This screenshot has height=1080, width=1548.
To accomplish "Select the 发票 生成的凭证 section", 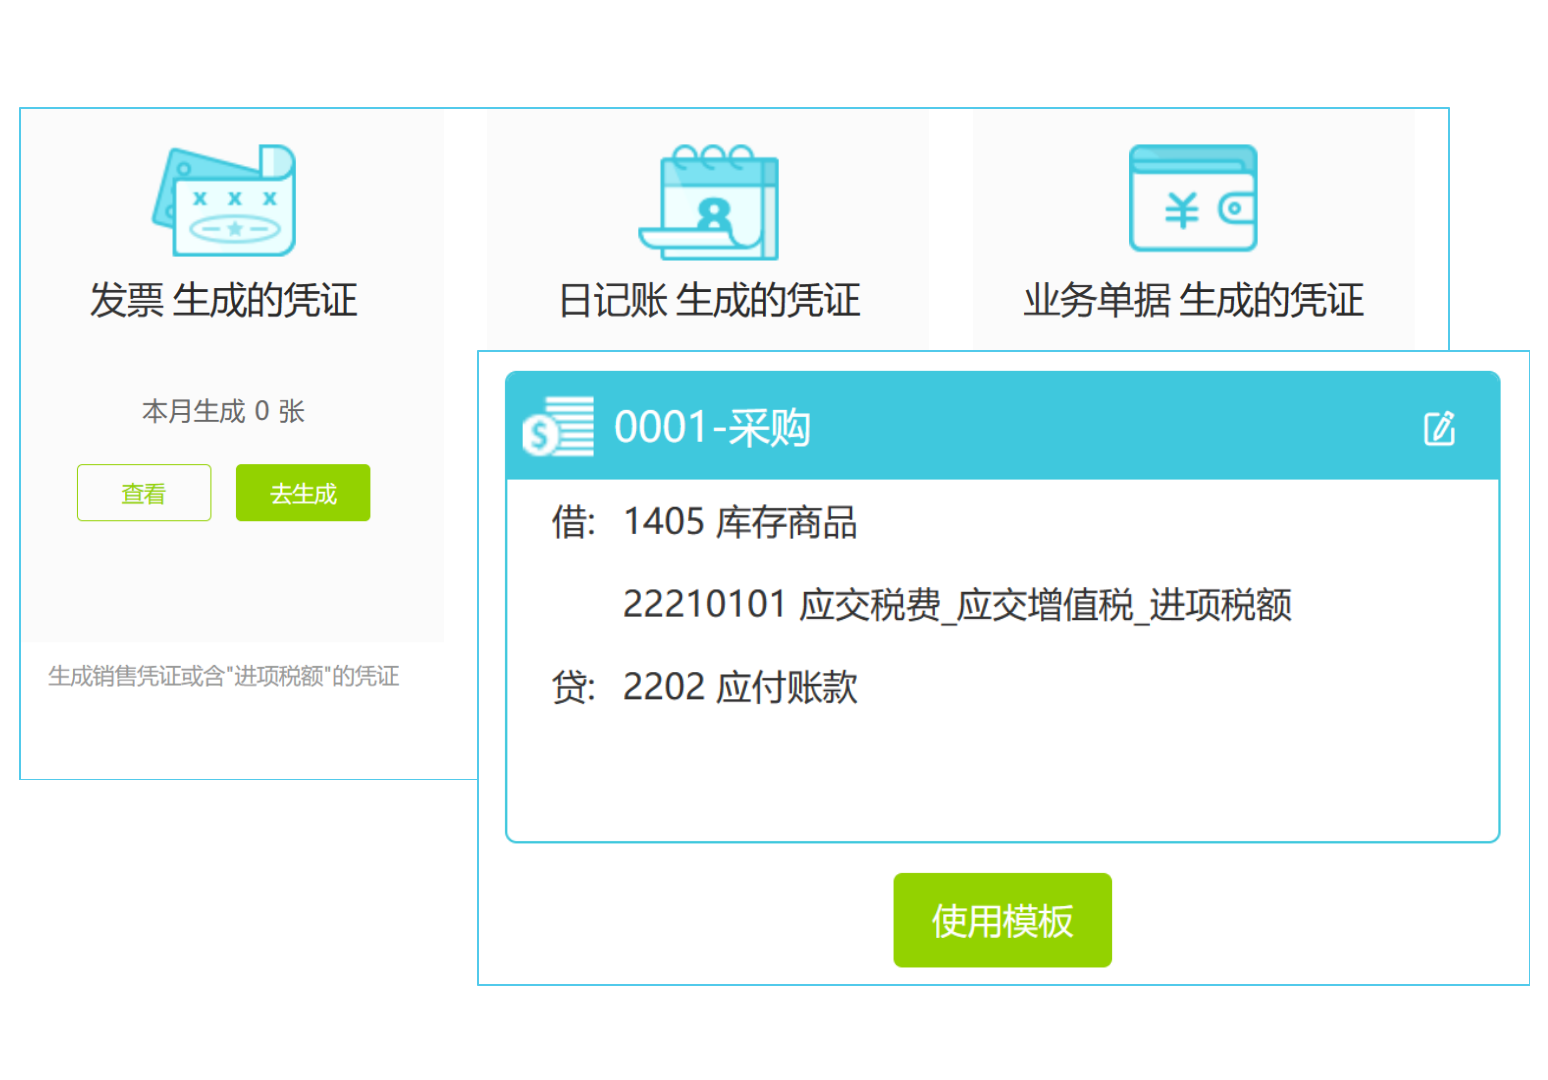I will pos(222,298).
